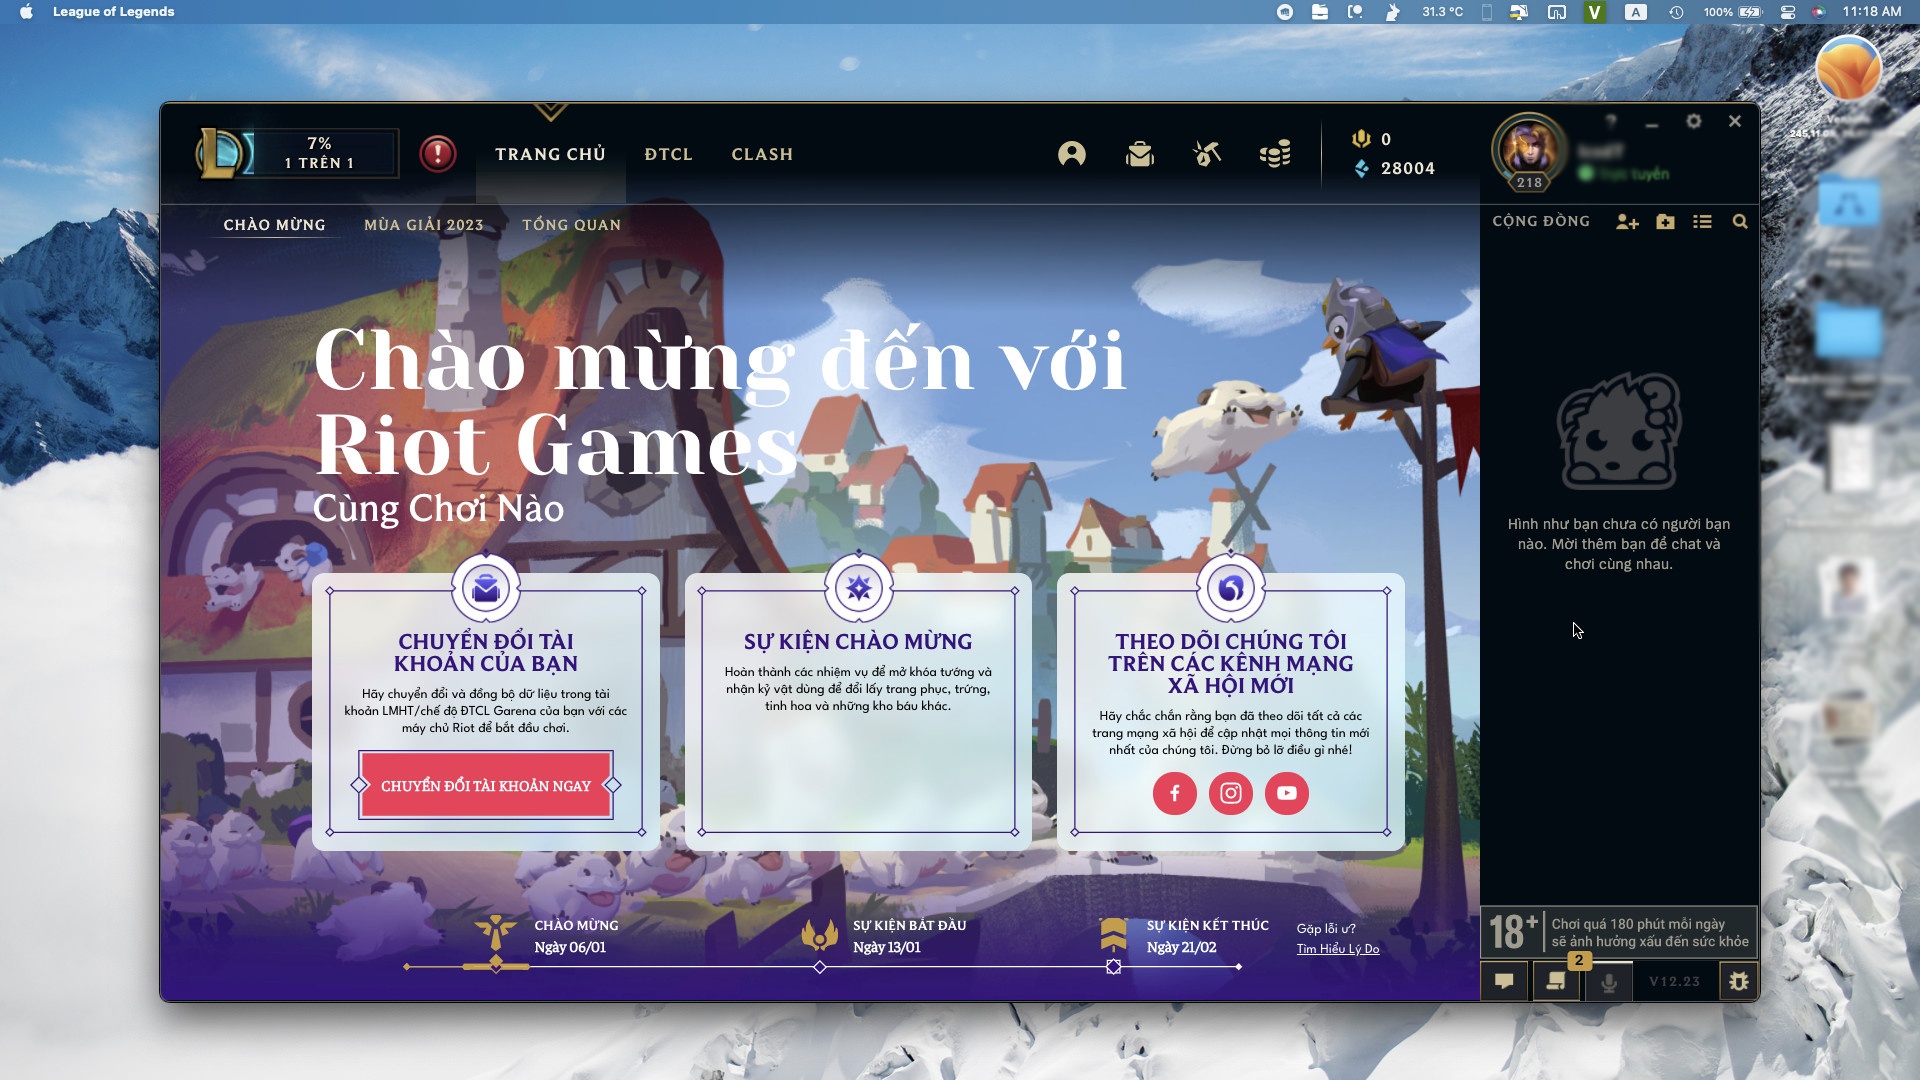This screenshot has height=1080, width=1920.
Task: Open the Loot hammer icon
Action: point(1207,154)
